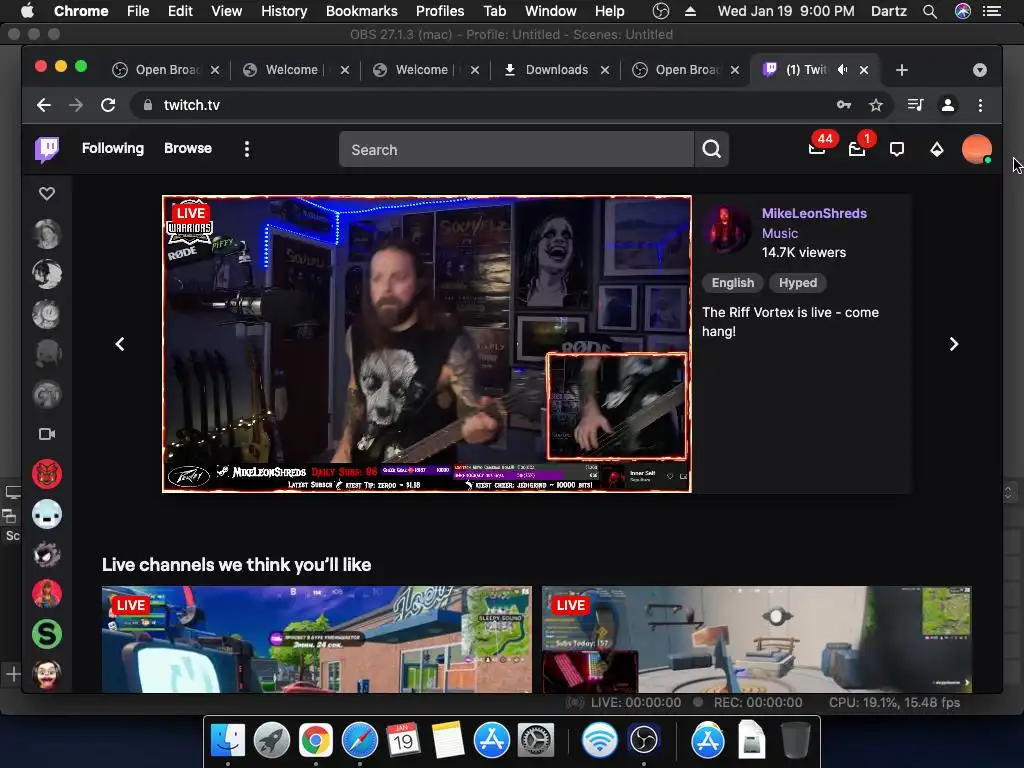
Task: Reload the twitch.tv page
Action: point(108,105)
